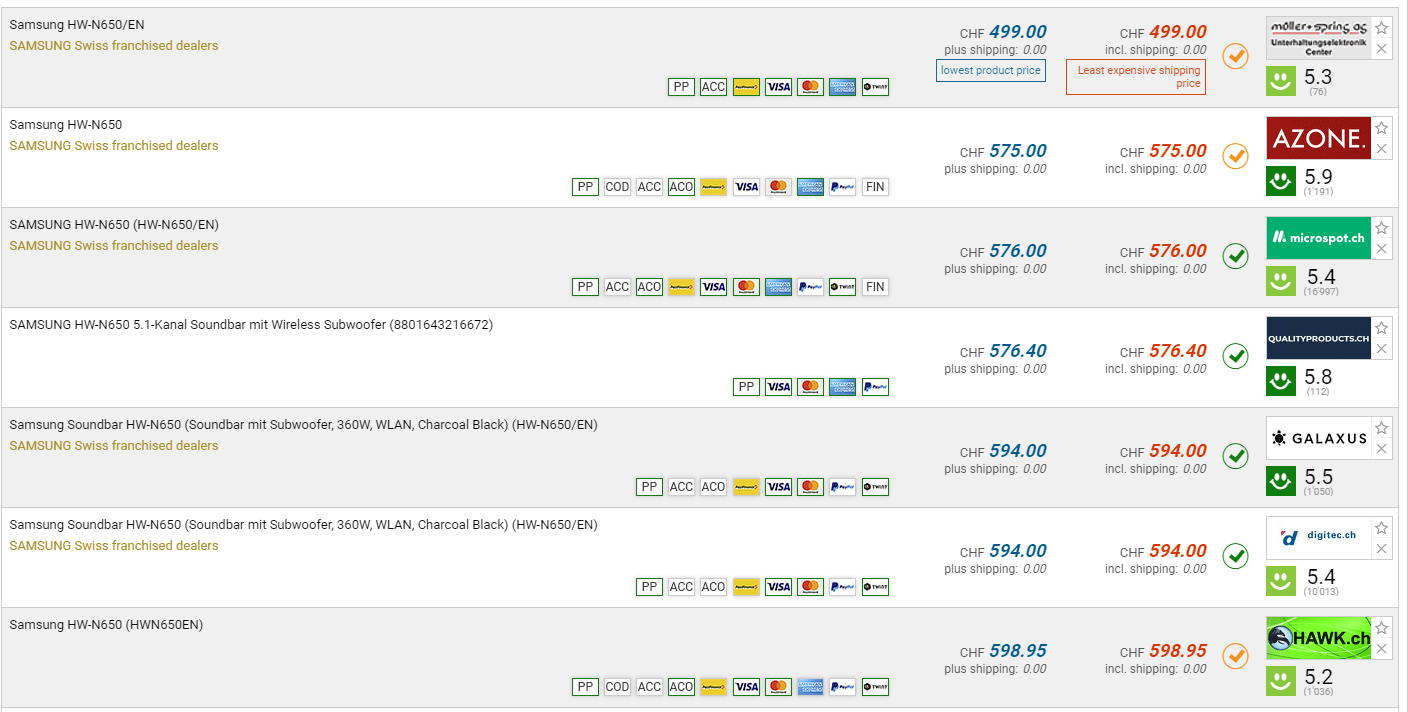Open the 'Samsung HW-N650 (HWN650EN)' offer link
The height and width of the screenshot is (712, 1408).
point(106,624)
